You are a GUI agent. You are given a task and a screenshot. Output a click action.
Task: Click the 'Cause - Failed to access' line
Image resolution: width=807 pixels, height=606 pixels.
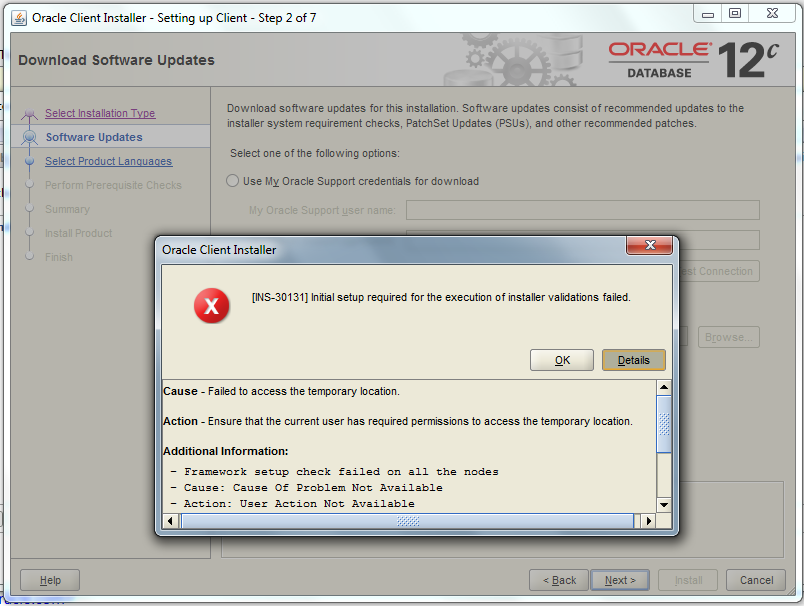point(281,391)
